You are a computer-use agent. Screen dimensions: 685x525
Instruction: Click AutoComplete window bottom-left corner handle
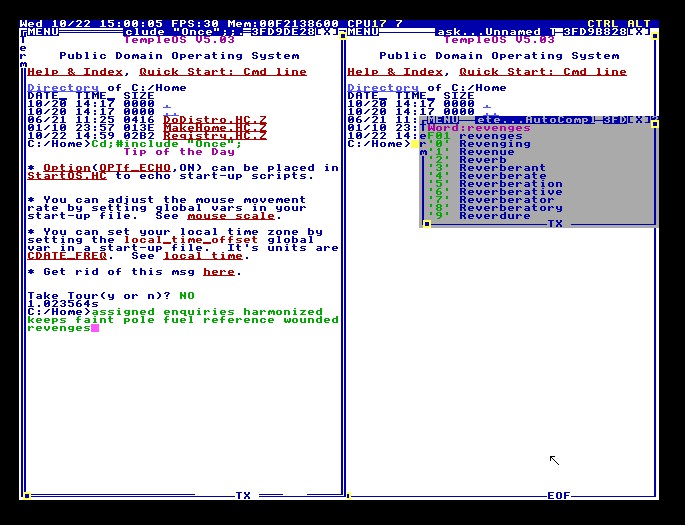click(x=427, y=224)
